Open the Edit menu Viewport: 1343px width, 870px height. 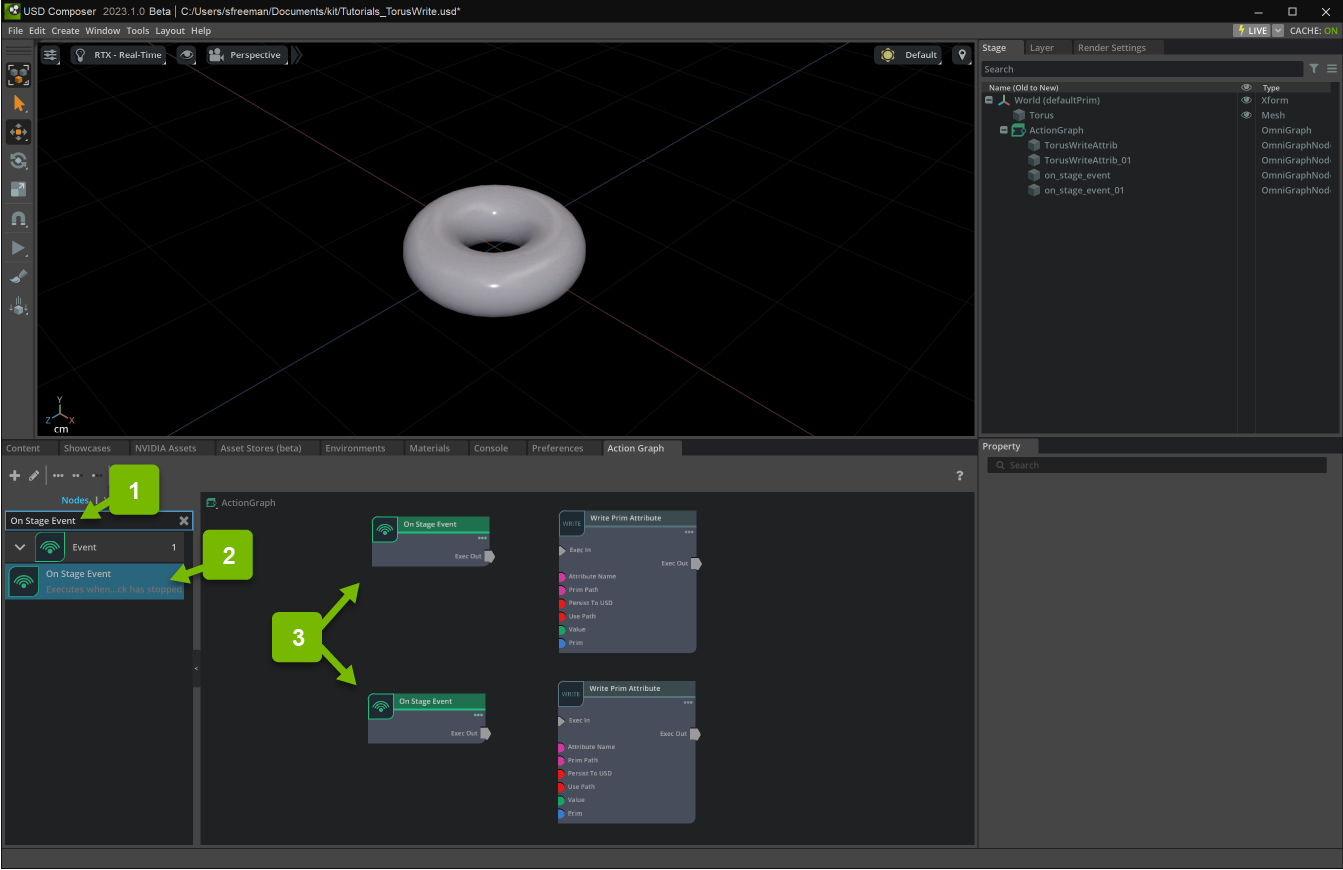point(37,31)
